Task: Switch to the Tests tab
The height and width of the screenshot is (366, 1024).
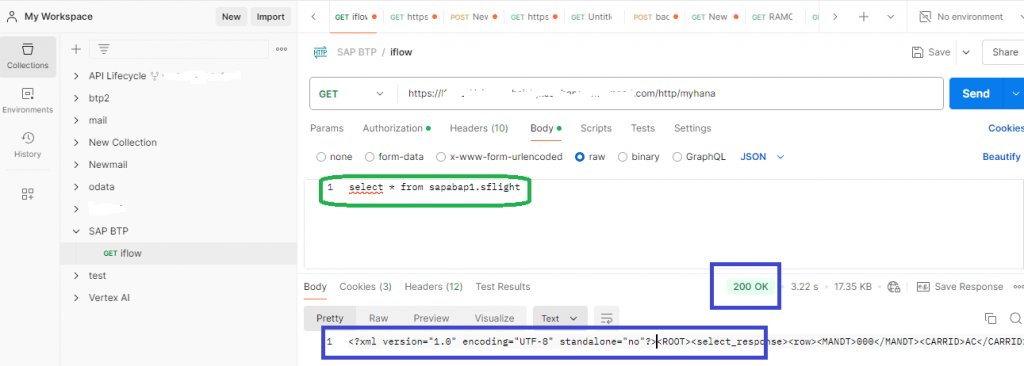Action: pos(643,128)
